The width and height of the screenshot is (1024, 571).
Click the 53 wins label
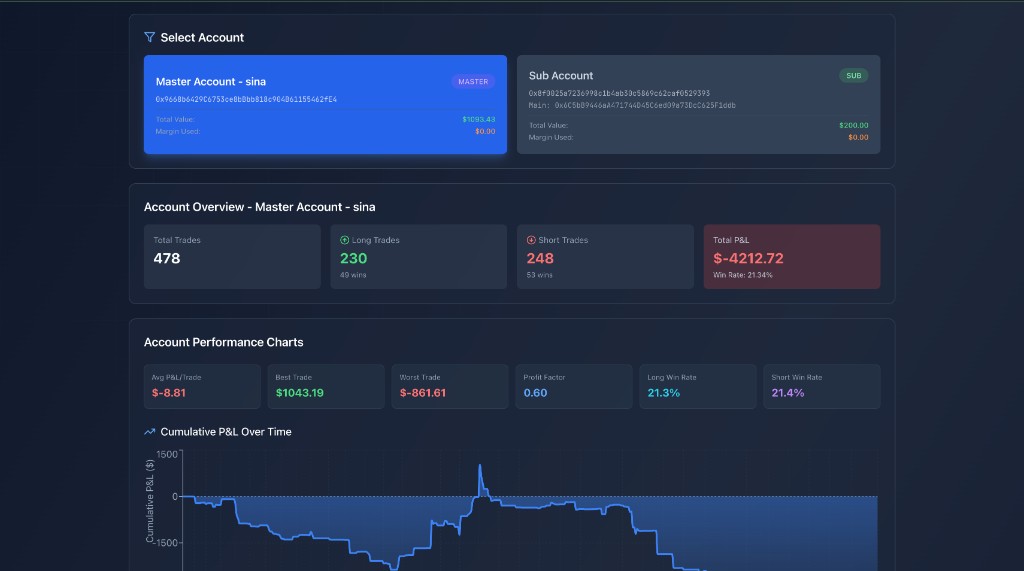[539, 275]
